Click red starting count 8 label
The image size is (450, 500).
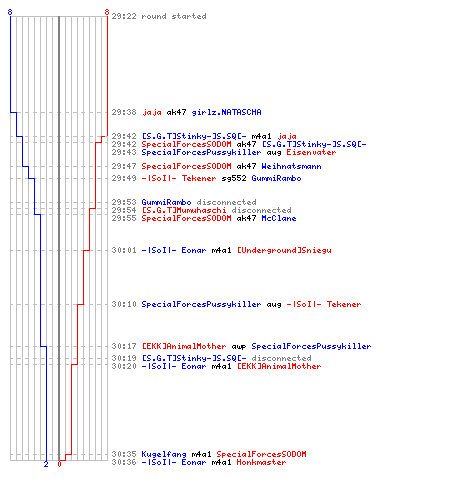(x=107, y=12)
